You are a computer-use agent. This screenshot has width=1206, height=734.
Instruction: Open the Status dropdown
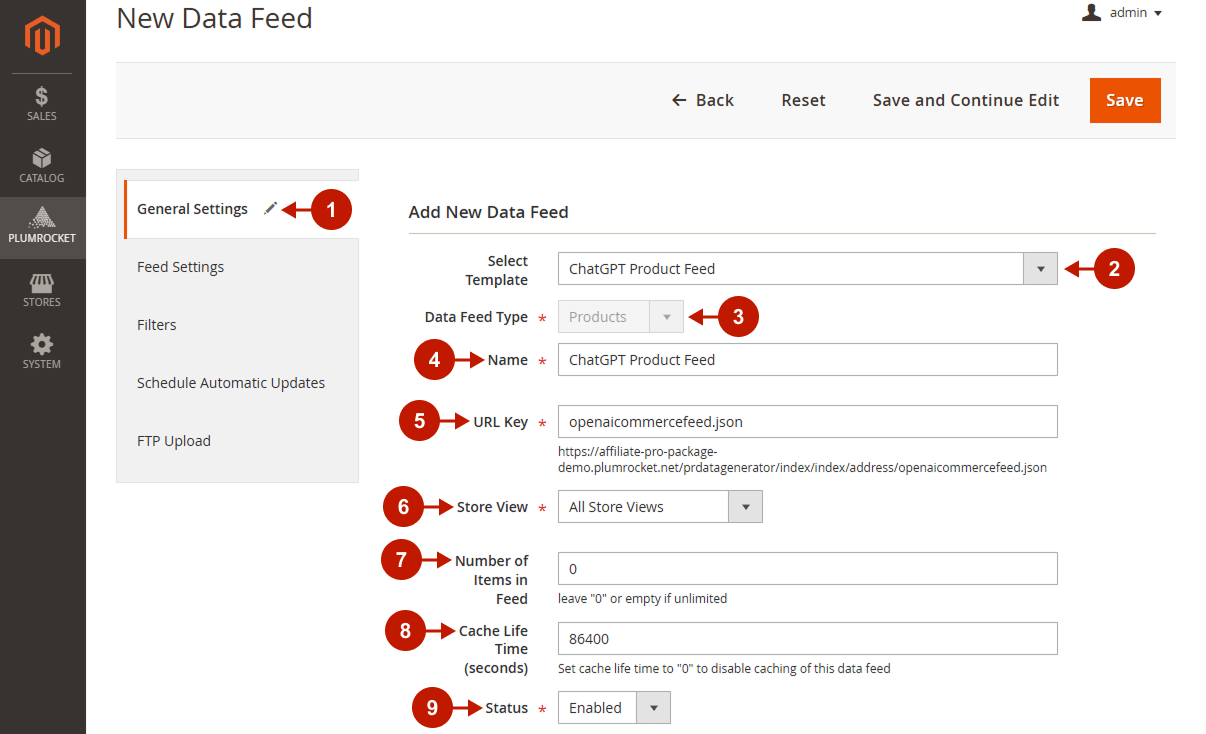[653, 707]
